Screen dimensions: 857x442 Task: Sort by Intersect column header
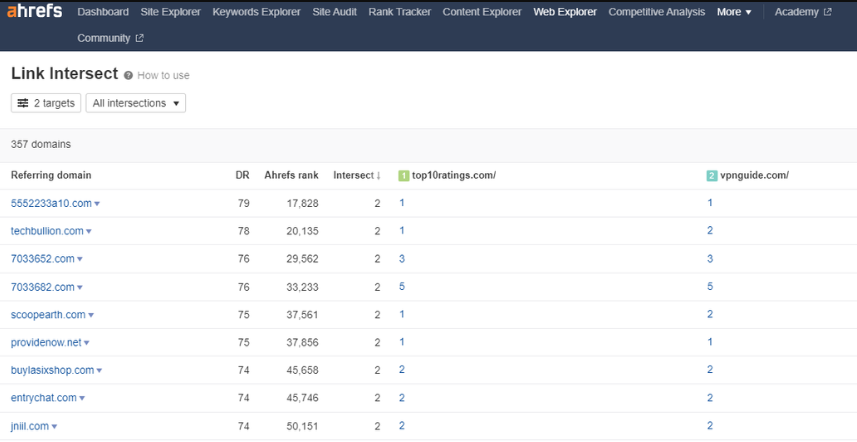(x=357, y=175)
